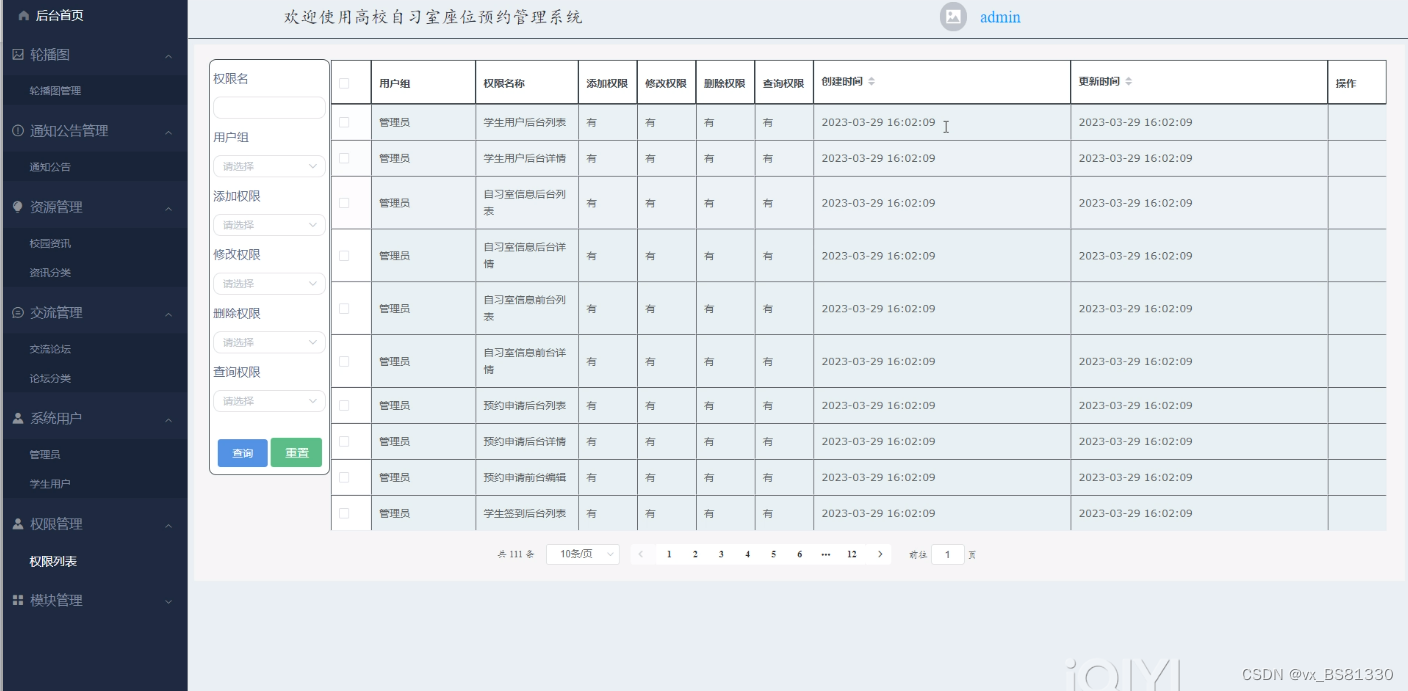Open the 10条/页 page size dropdown

pos(583,554)
